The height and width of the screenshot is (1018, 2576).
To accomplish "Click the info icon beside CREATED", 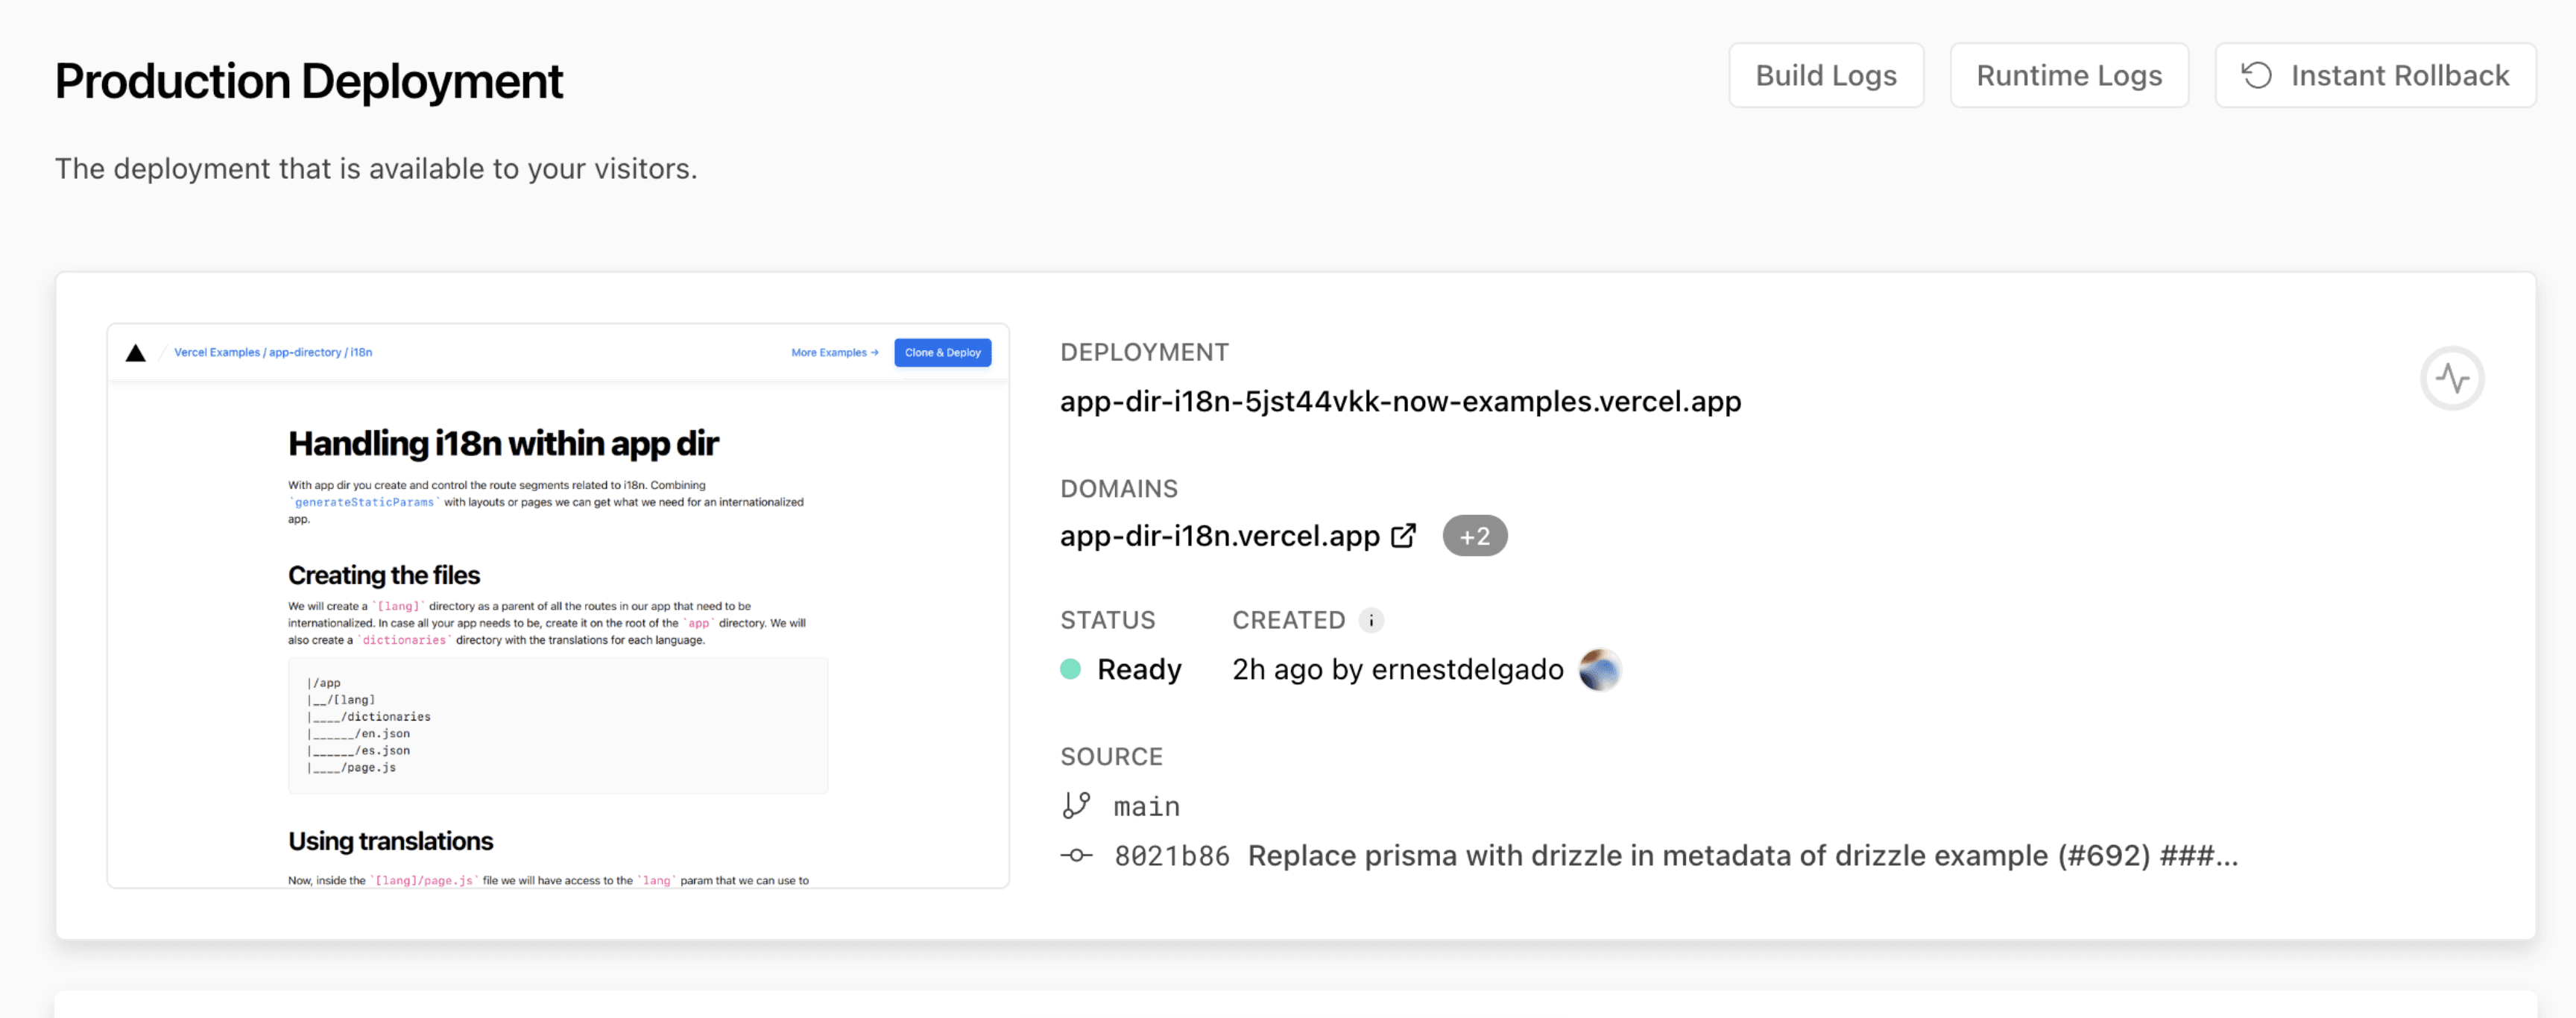I will coord(1370,620).
